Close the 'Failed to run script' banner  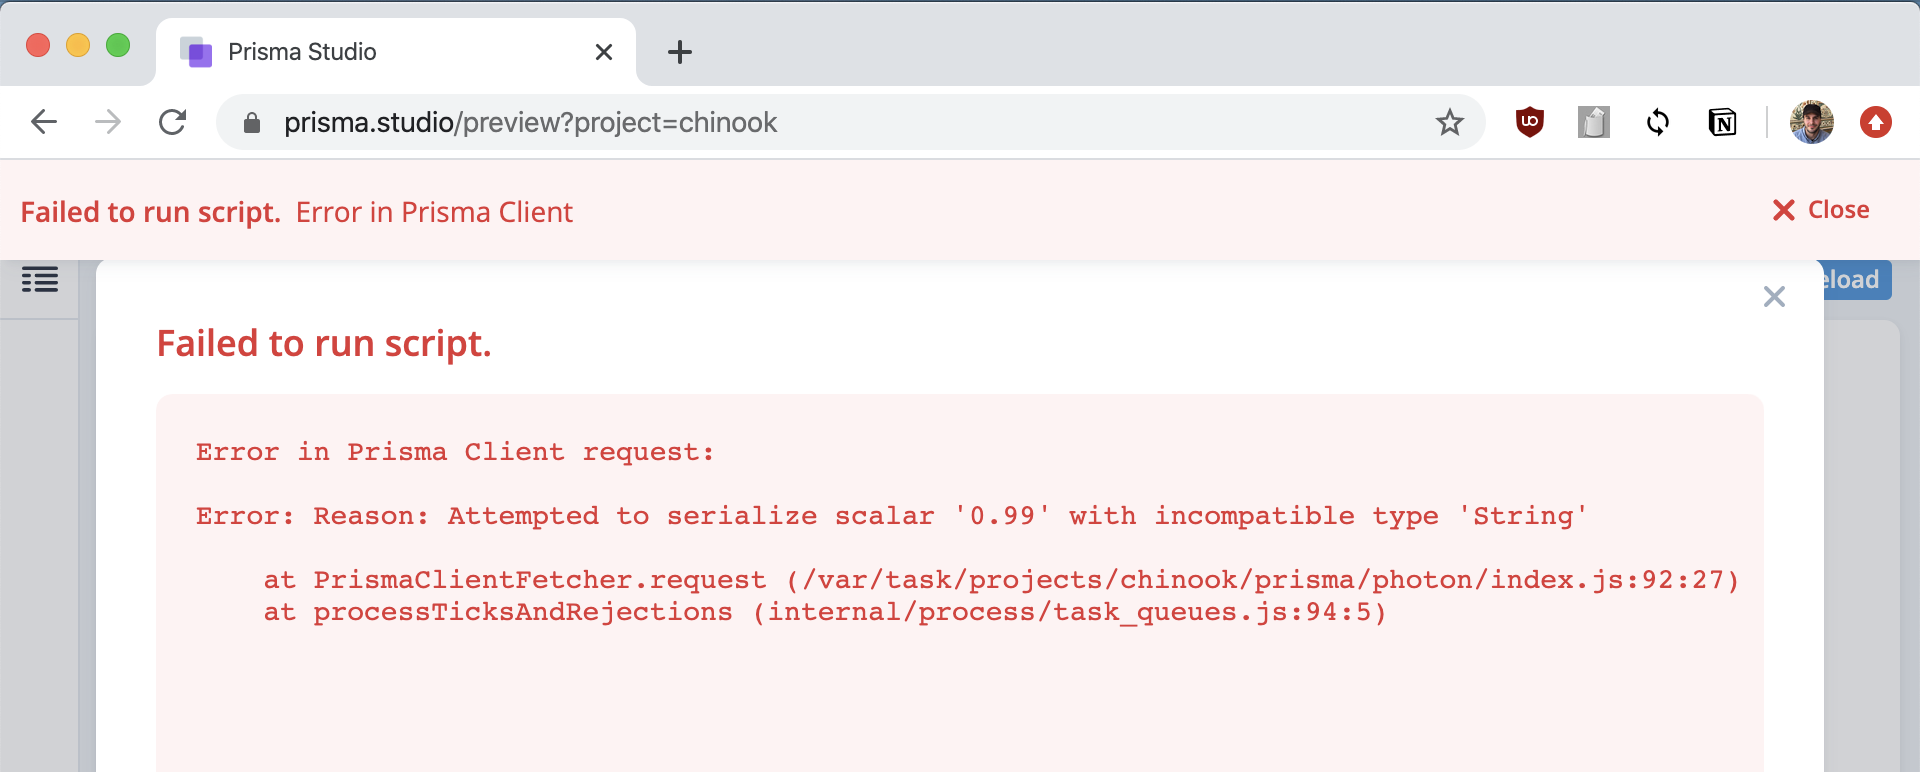[1819, 210]
